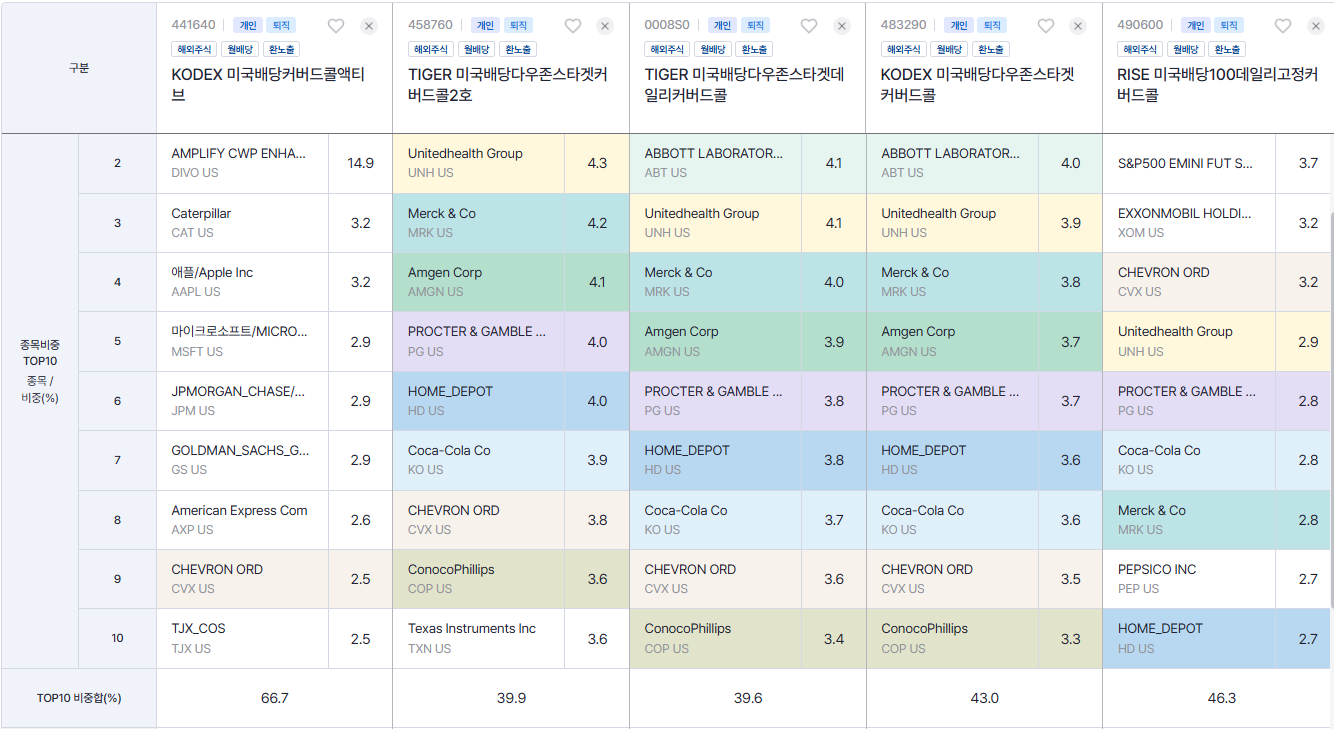The width and height of the screenshot is (1334, 729).
Task: Select ETF code 0008S0
Action: pyautogui.click(x=667, y=25)
